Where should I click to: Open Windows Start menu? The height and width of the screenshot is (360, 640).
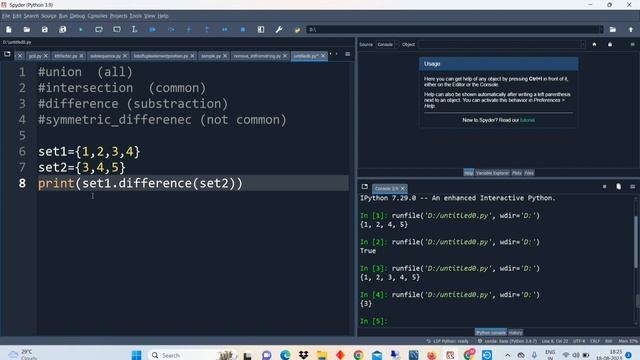point(136,355)
